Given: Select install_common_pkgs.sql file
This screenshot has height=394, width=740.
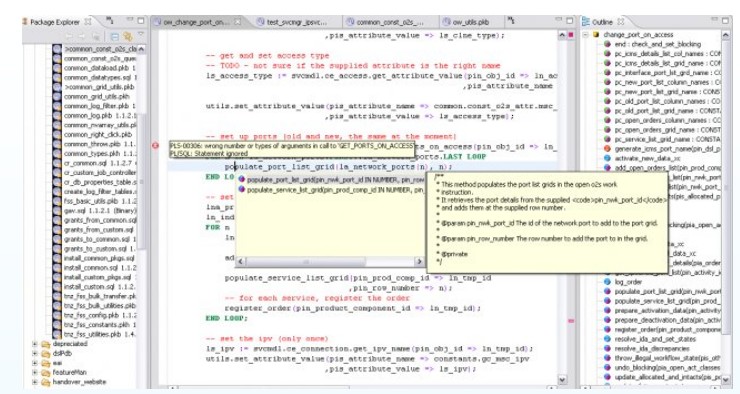Looking at the screenshot, I should tap(99, 258).
